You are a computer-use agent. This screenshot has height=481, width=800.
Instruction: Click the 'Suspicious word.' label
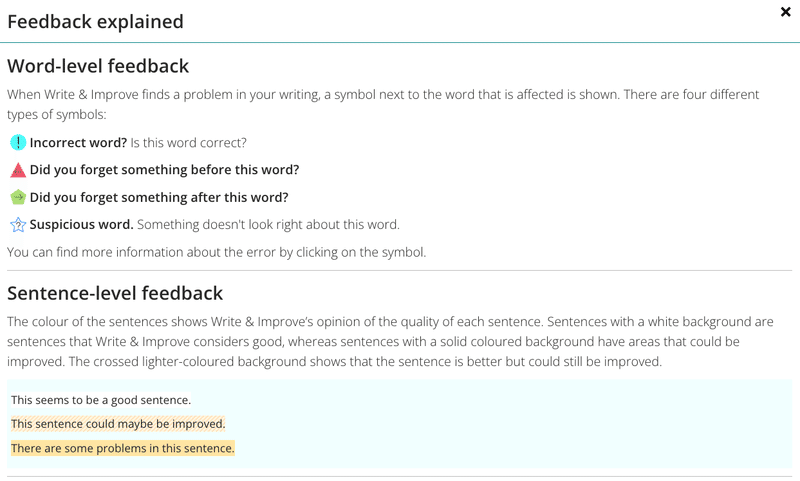point(82,224)
